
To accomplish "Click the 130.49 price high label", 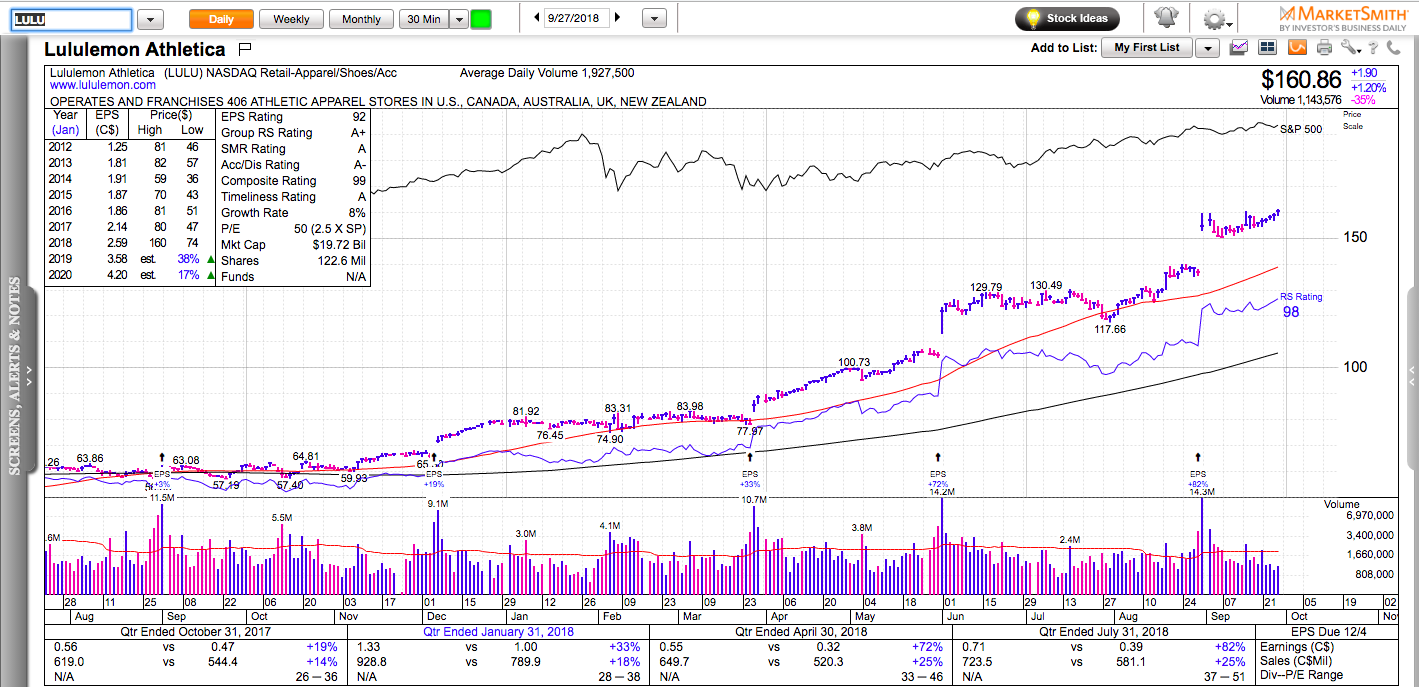I will 1046,285.
